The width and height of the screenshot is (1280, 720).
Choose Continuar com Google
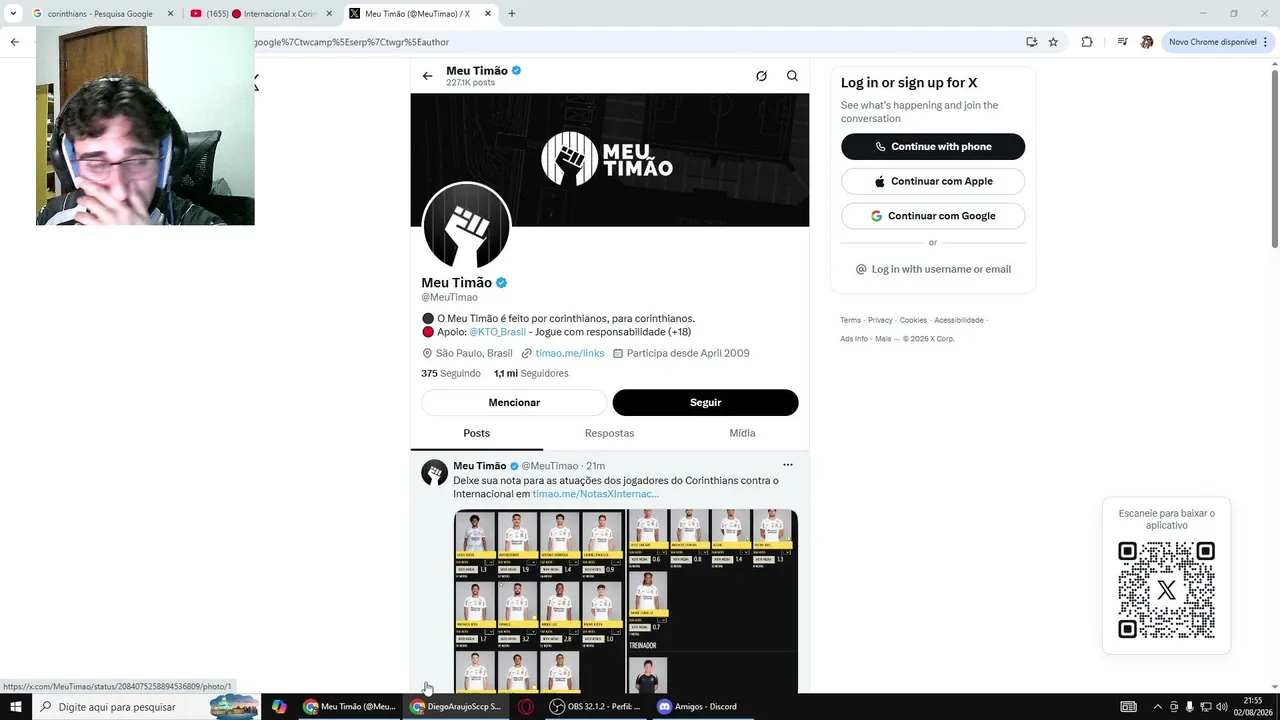pos(933,216)
